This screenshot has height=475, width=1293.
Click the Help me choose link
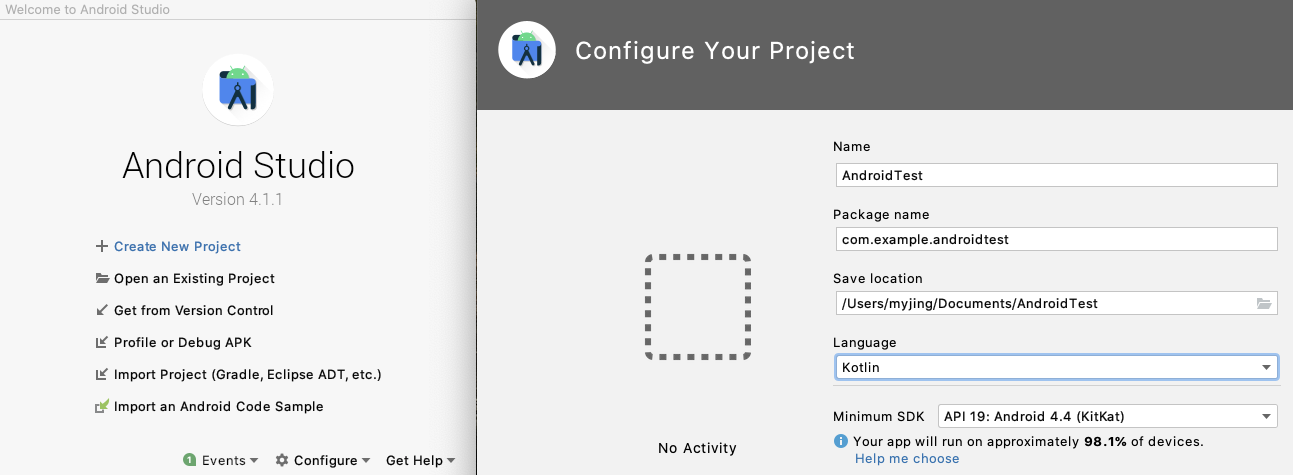coord(907,458)
